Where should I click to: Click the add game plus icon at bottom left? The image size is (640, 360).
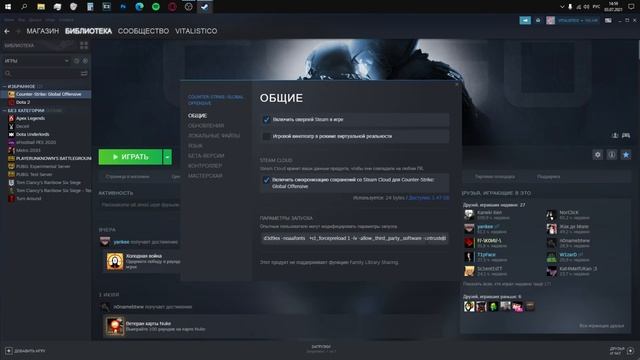click(x=9, y=351)
